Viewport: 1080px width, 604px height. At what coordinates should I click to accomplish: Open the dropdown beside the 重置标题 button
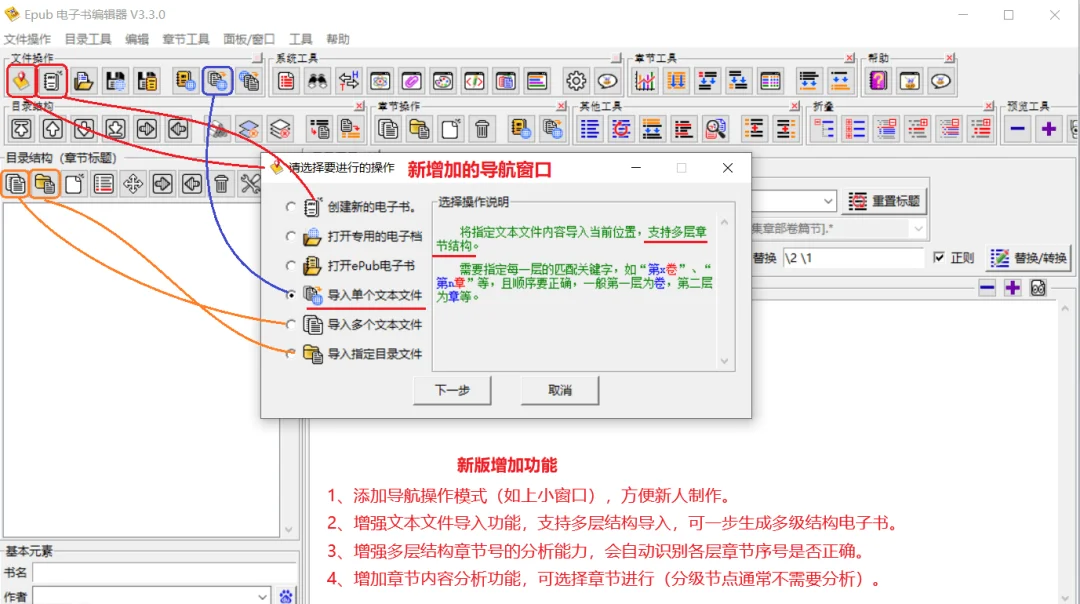point(828,201)
